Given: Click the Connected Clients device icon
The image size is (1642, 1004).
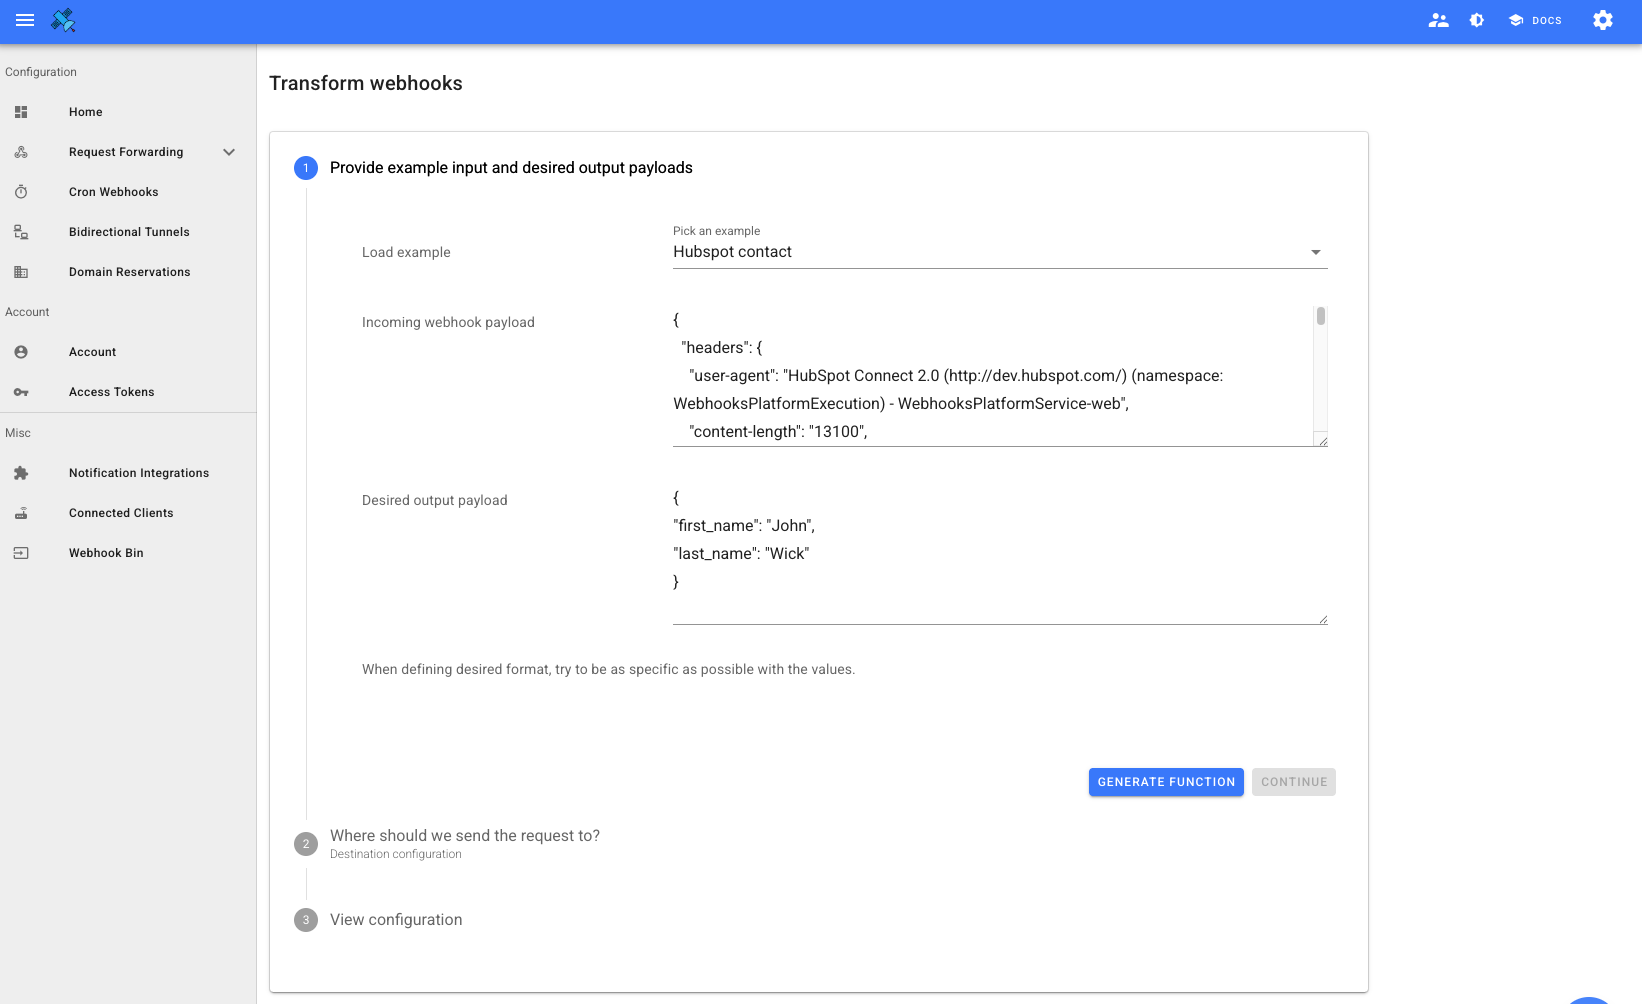Looking at the screenshot, I should pyautogui.click(x=21, y=512).
